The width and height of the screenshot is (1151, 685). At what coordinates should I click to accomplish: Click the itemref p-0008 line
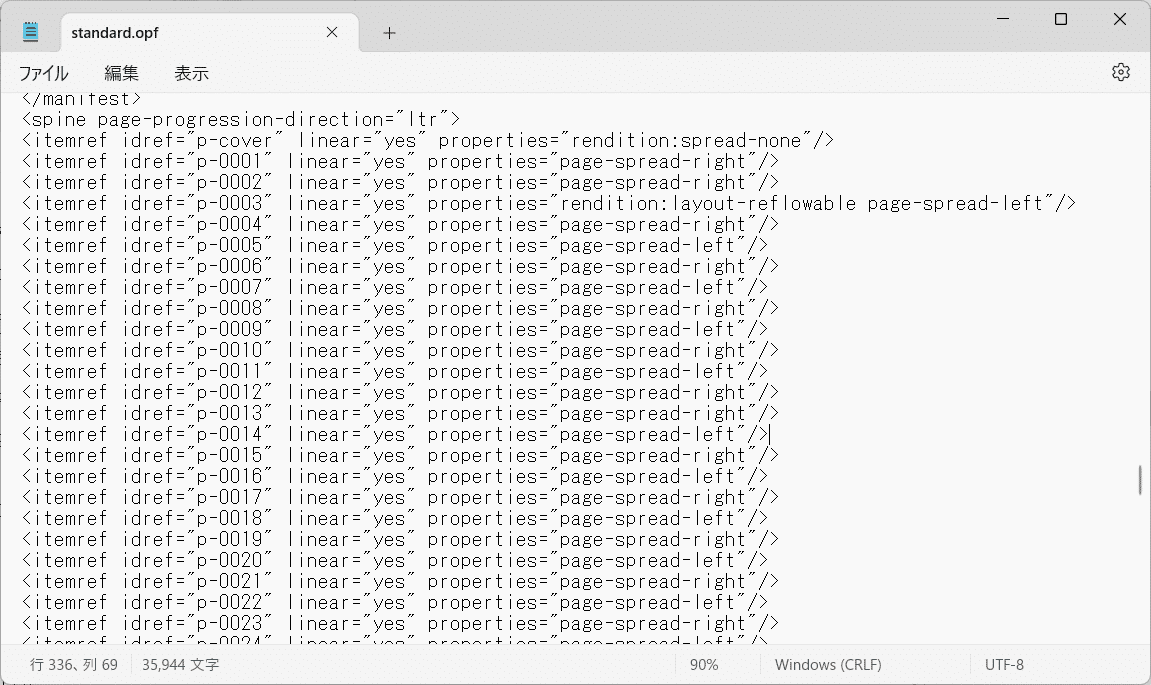[x=400, y=308]
